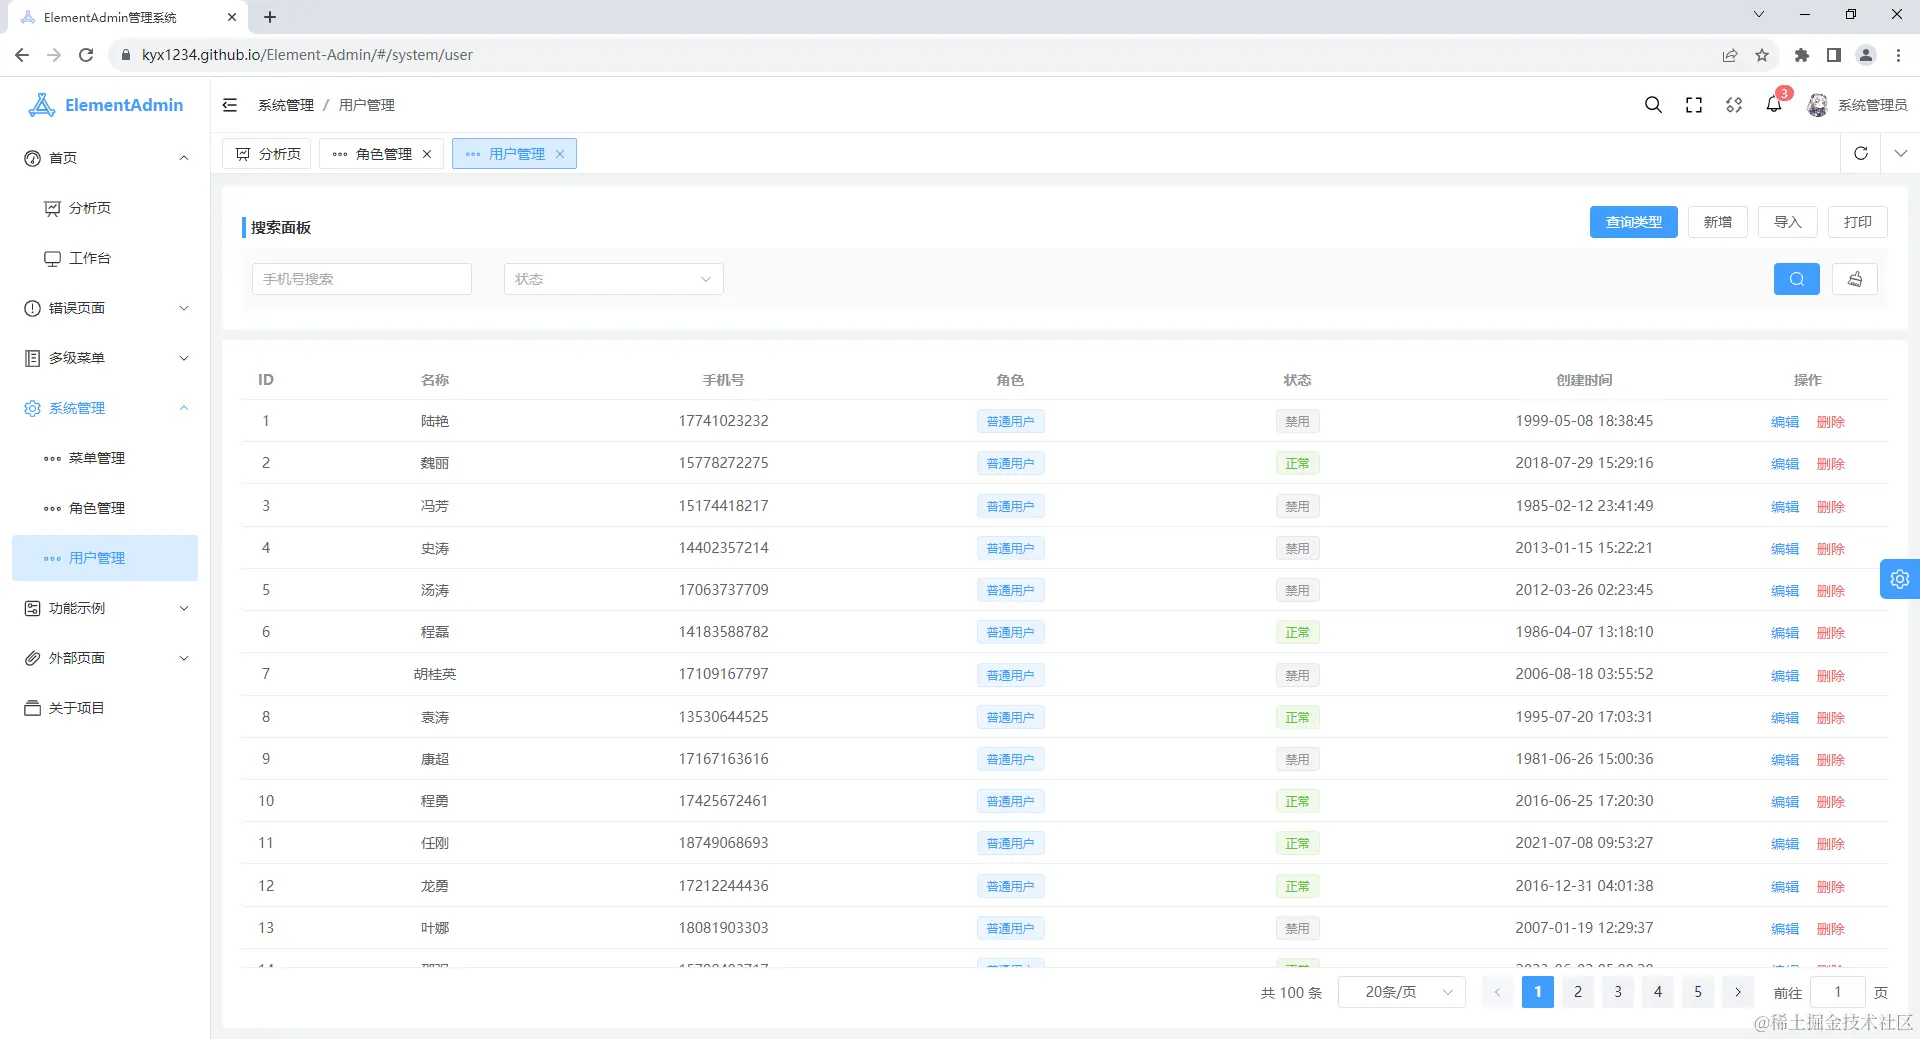
Task: Open the tab search dropdown in Chrome title bar
Action: click(1759, 15)
